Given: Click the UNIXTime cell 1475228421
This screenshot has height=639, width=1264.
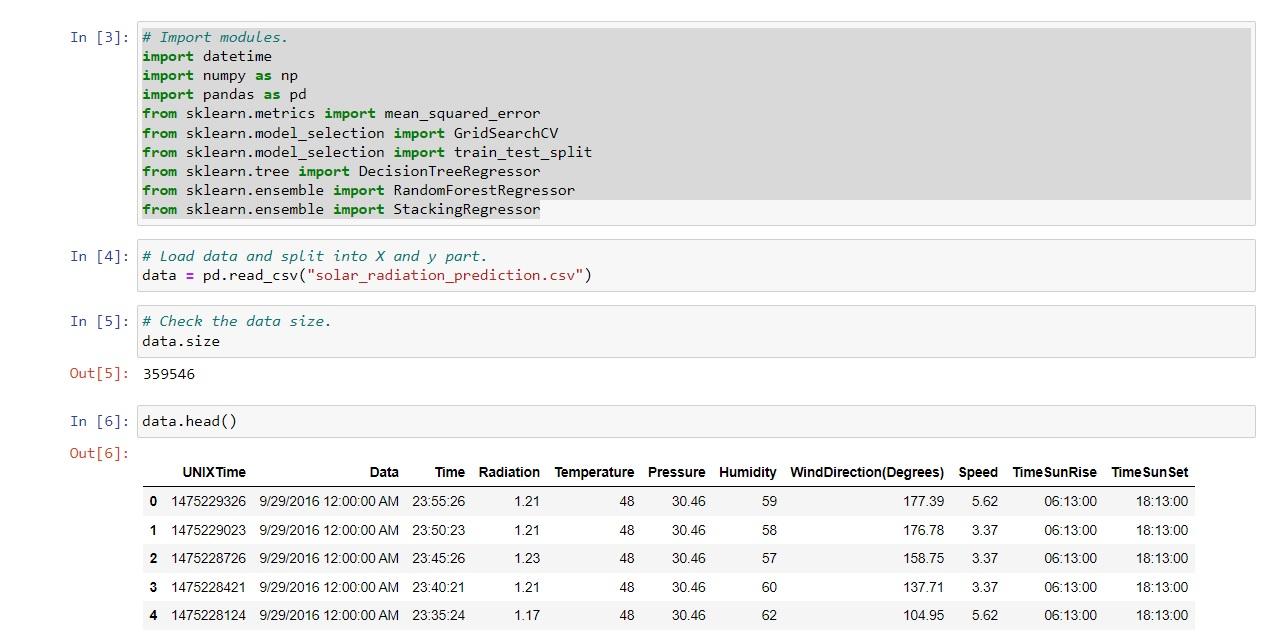Looking at the screenshot, I should (x=208, y=587).
